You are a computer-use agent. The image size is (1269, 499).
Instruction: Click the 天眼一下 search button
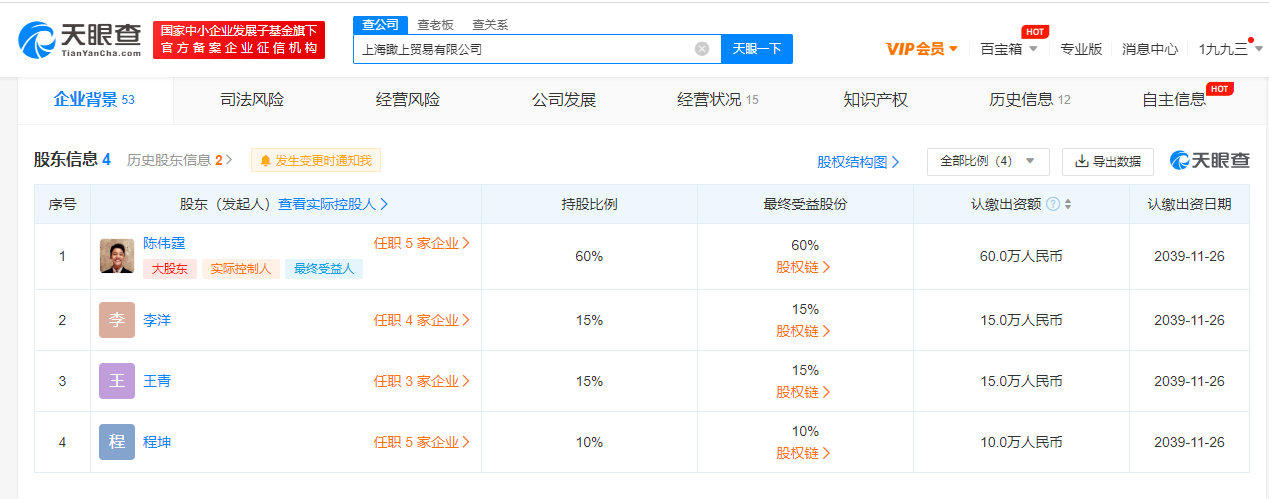(757, 49)
